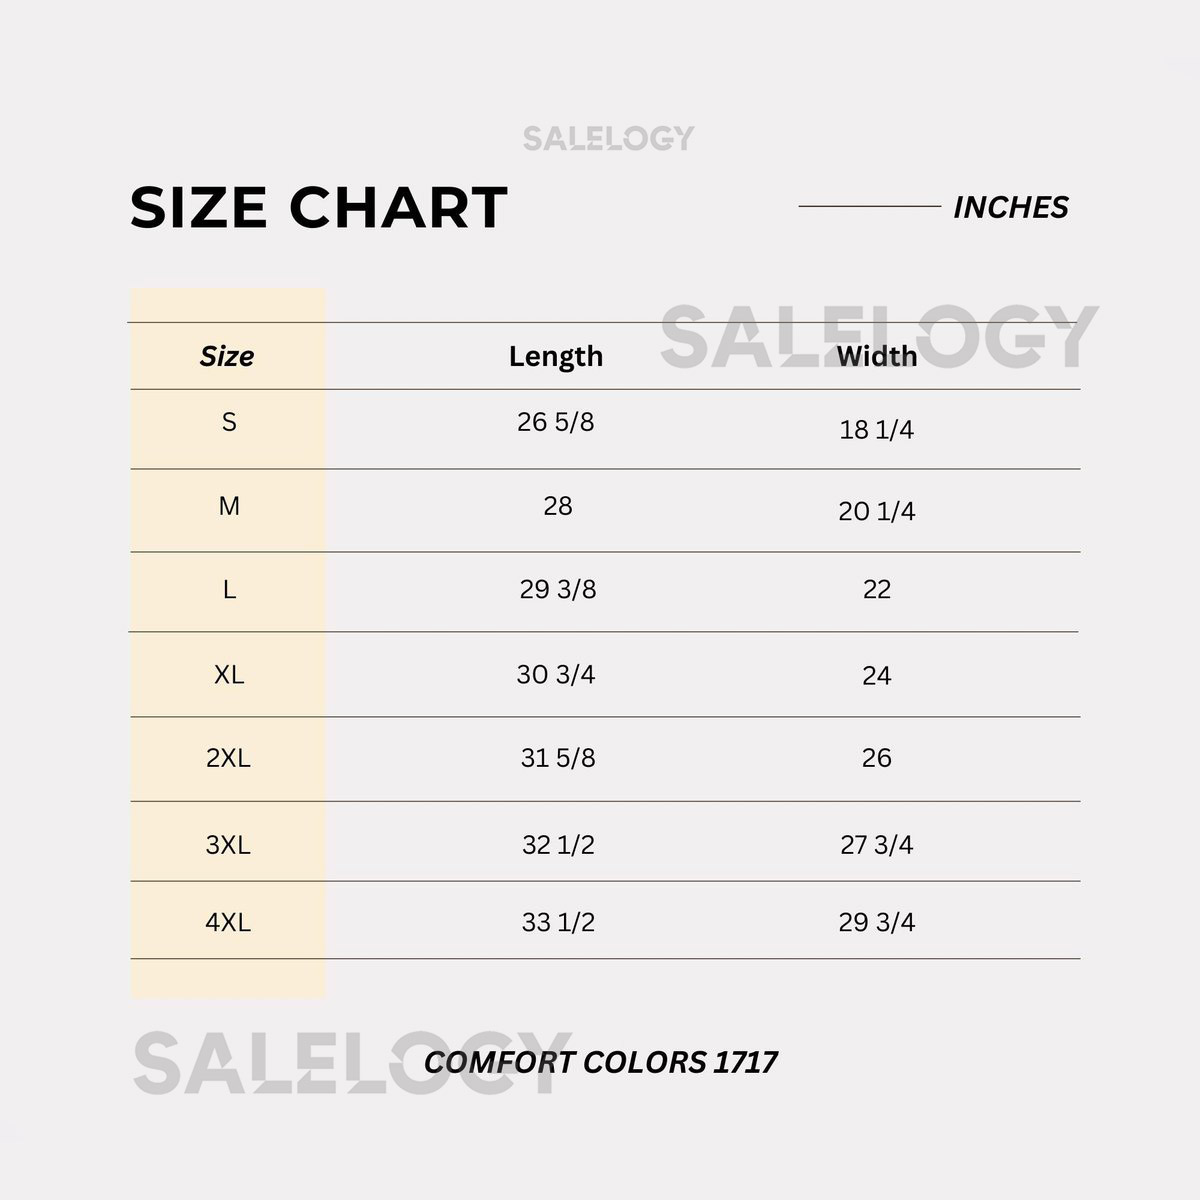The width and height of the screenshot is (1200, 1200).
Task: Click the COMFORT COLORS 1717 caption
Action: click(x=600, y=1062)
